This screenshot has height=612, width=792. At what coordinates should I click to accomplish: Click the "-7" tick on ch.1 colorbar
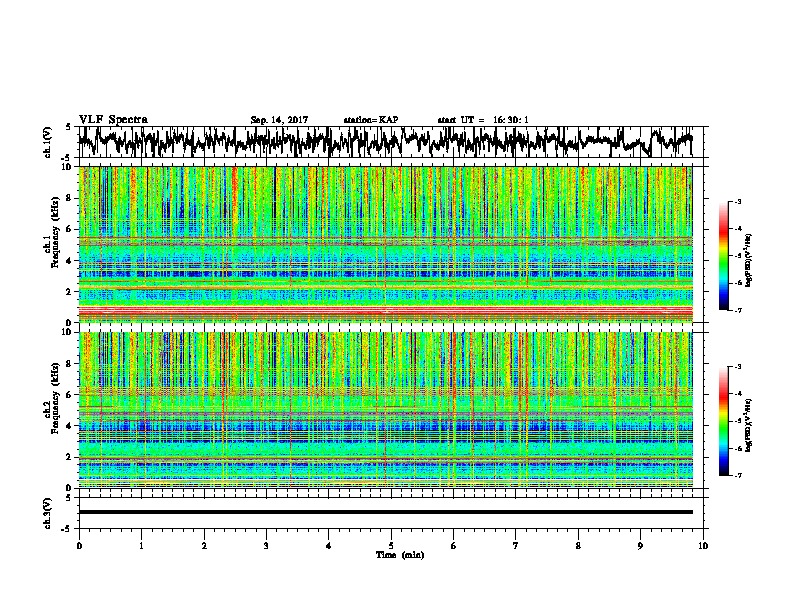(x=737, y=310)
